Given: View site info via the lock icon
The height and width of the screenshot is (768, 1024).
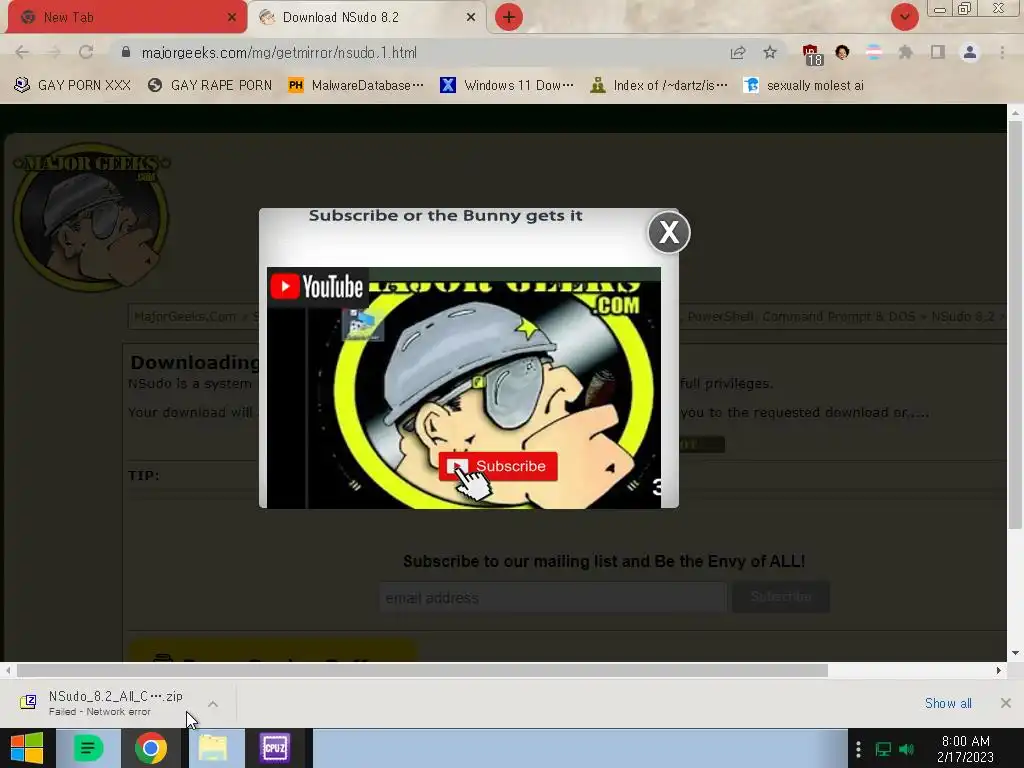Looking at the screenshot, I should [x=126, y=52].
